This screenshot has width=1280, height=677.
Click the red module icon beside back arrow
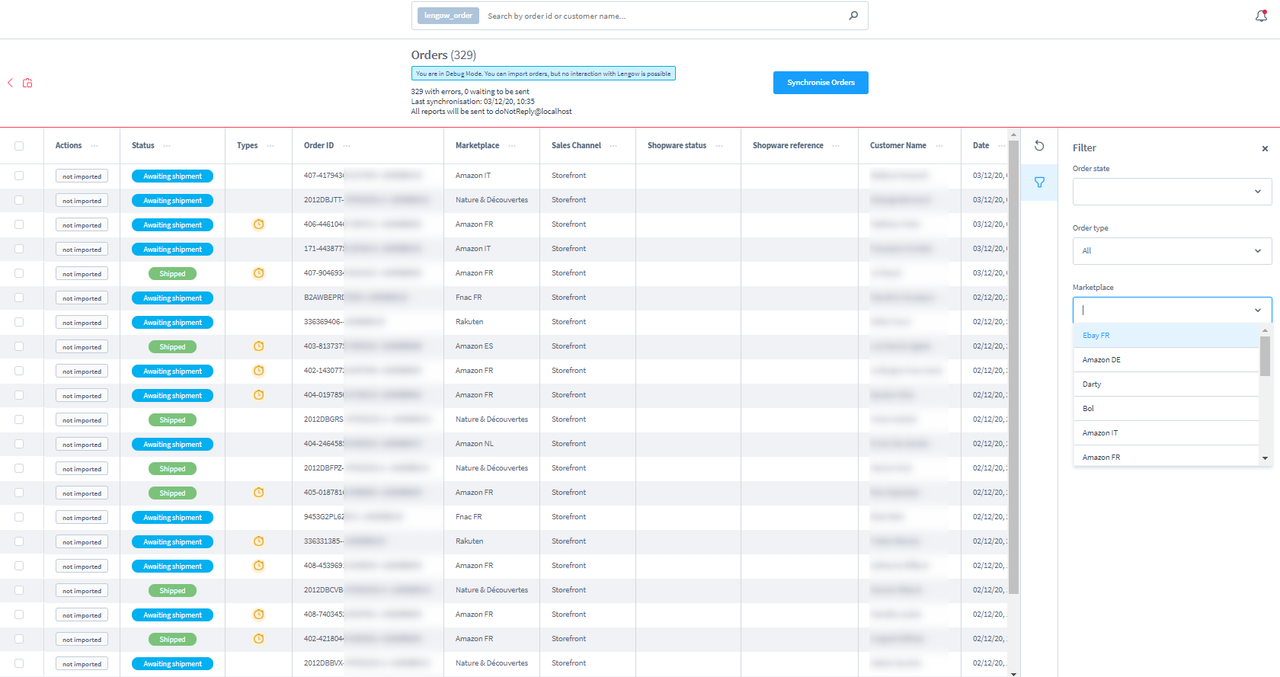point(27,83)
